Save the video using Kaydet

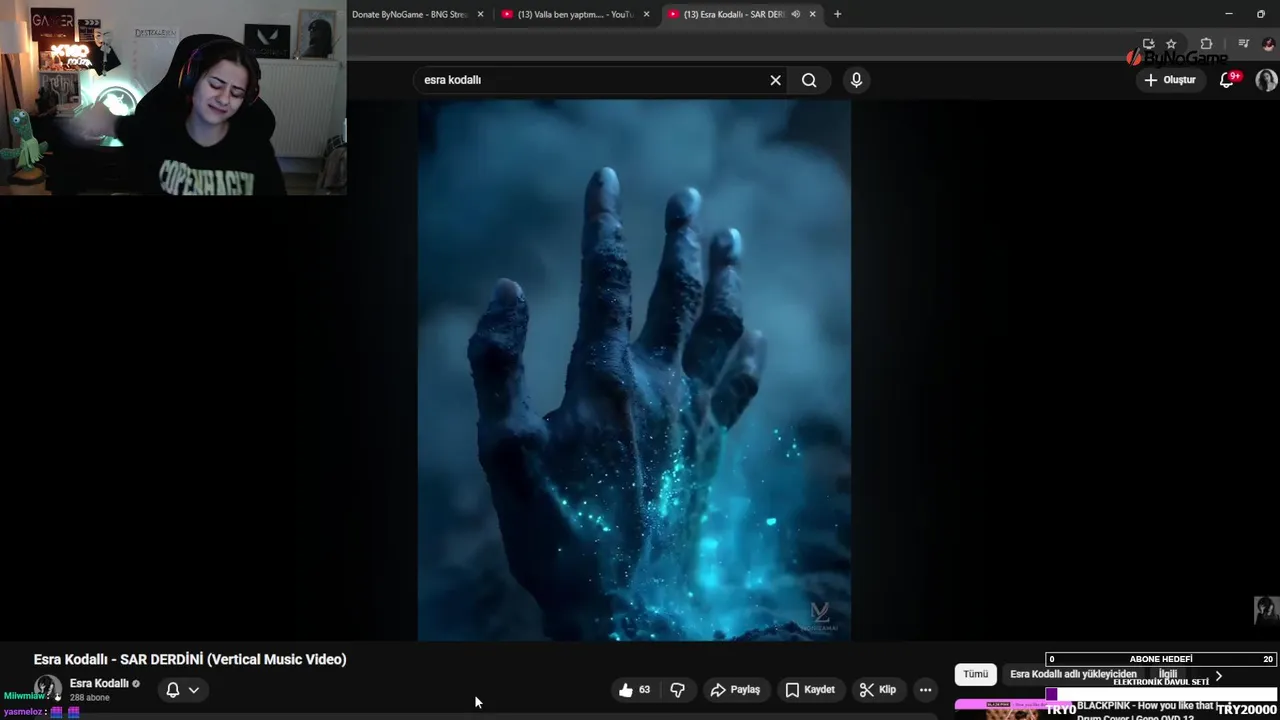(x=810, y=689)
